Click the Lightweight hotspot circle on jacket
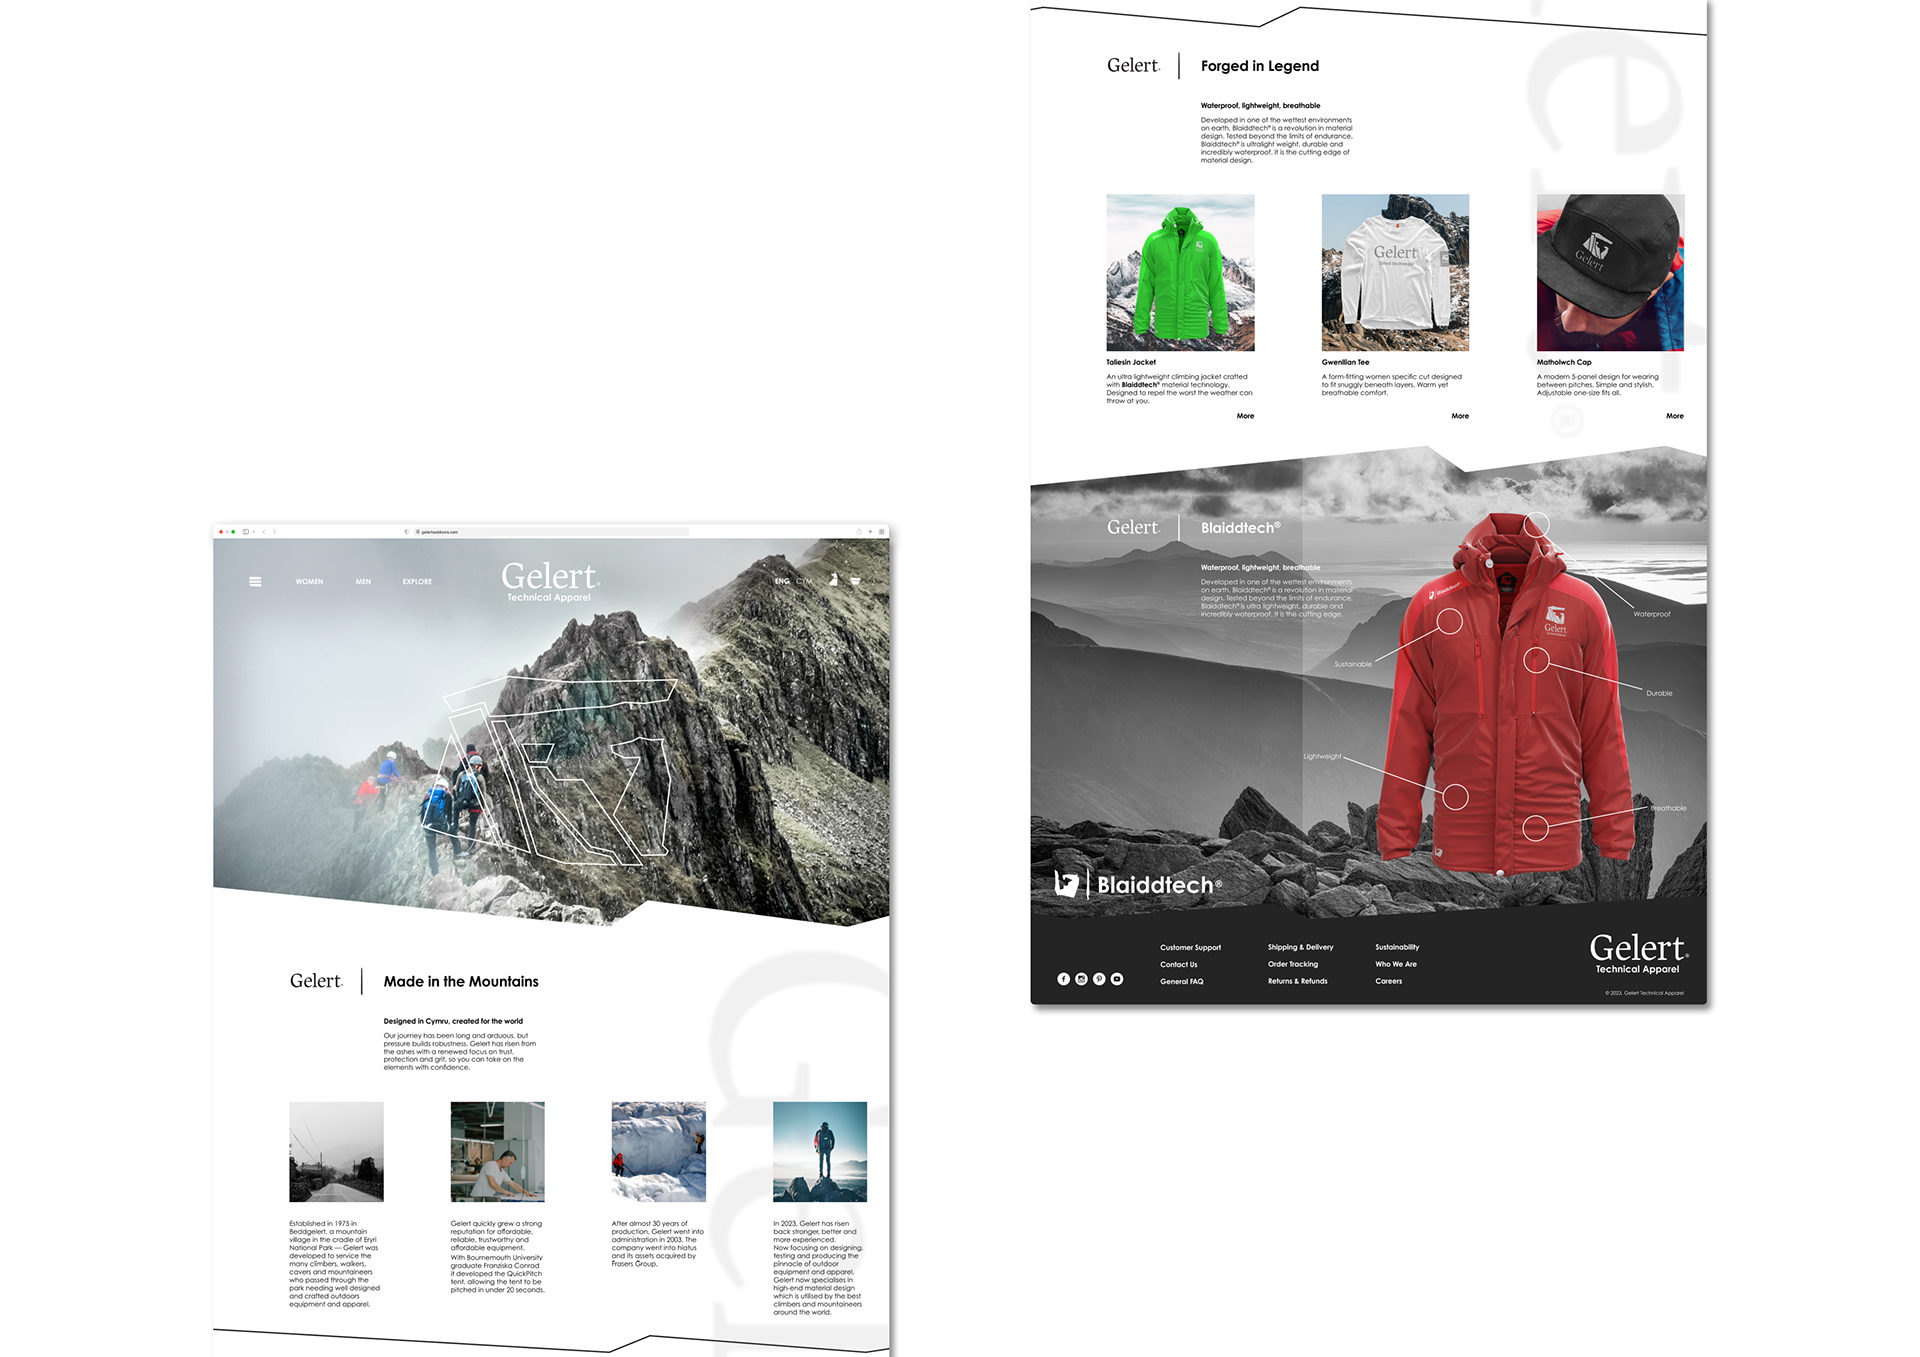The image size is (1920, 1357). click(1456, 797)
